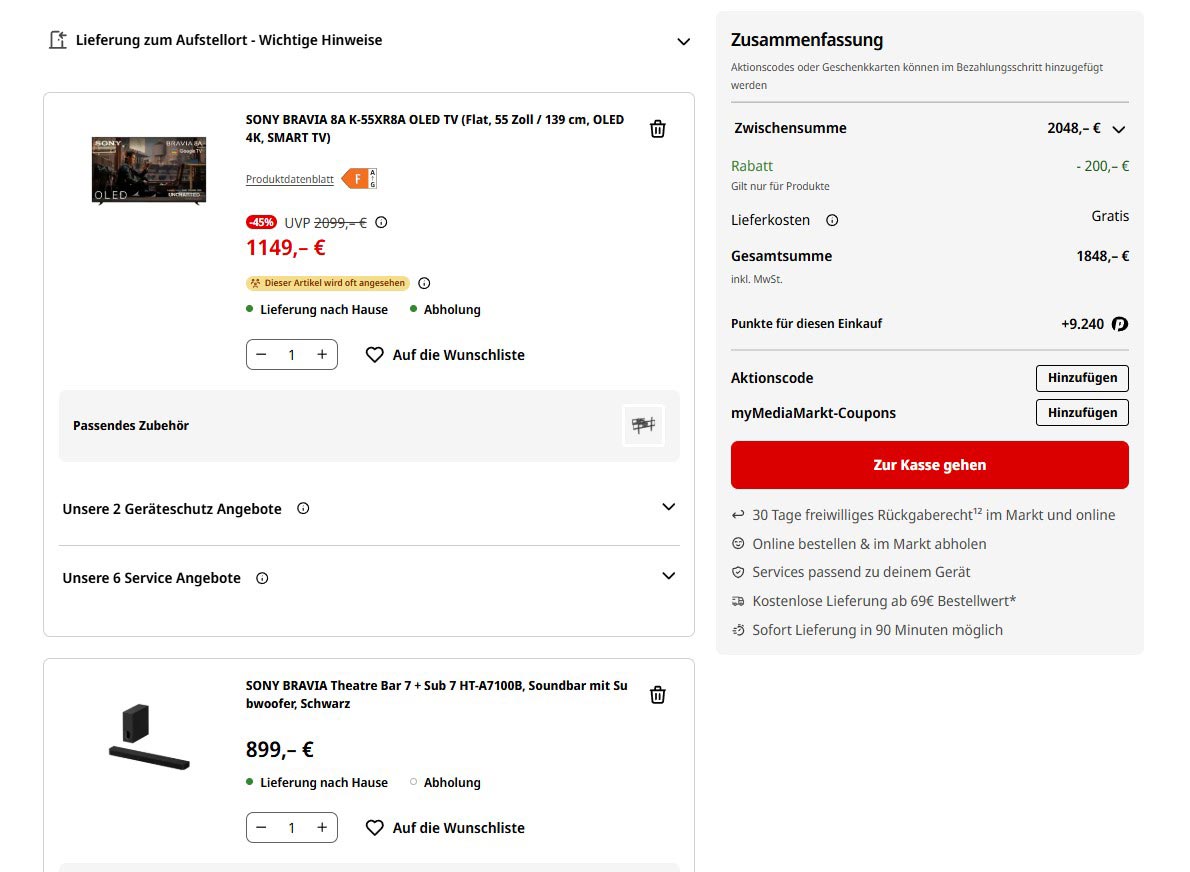Click the -45% discount badge
Image resolution: width=1190 pixels, height=872 pixels.
click(x=261, y=222)
